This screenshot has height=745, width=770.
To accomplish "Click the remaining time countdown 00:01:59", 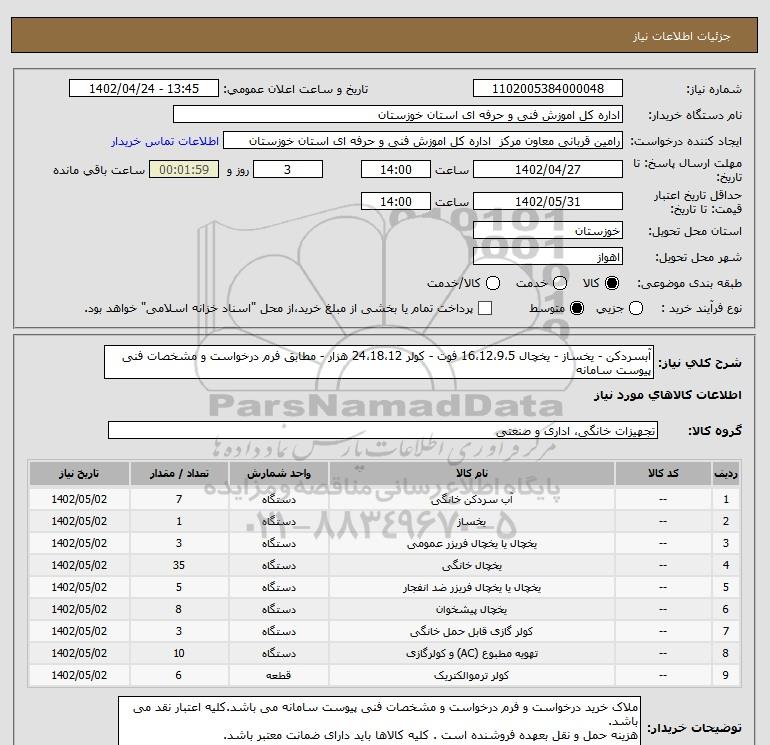I will [184, 169].
